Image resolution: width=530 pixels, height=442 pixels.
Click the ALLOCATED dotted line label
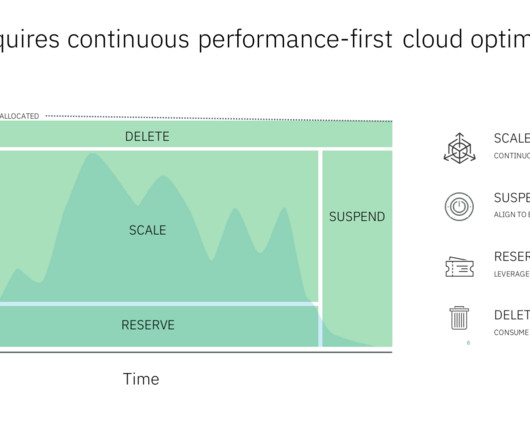click(x=19, y=116)
